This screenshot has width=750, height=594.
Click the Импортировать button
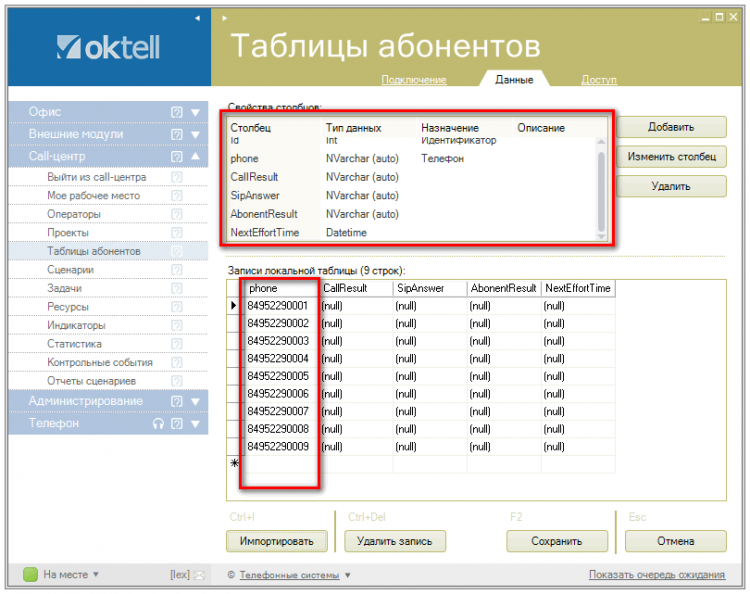pyautogui.click(x=276, y=541)
